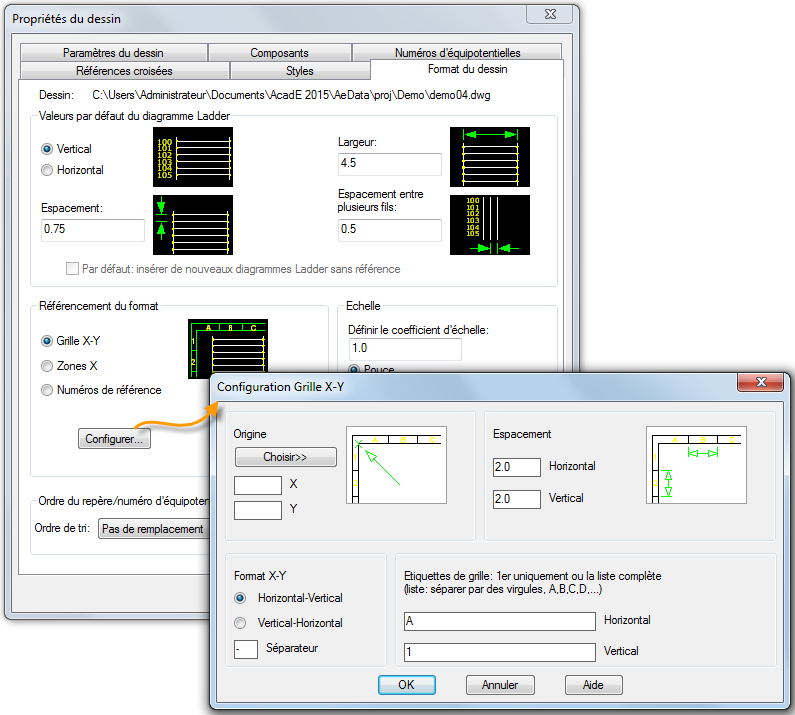
Task: Select Horizontal-Vertical X-Y format
Action: click(x=240, y=598)
